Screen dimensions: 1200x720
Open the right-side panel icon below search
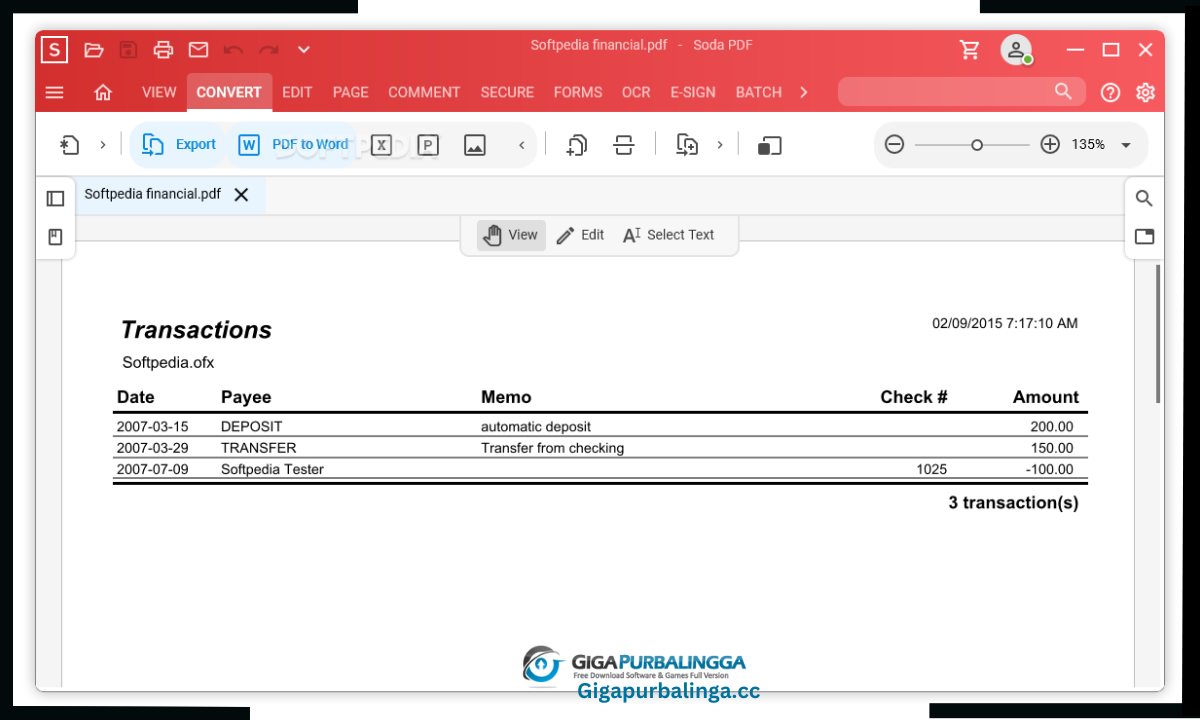1144,237
